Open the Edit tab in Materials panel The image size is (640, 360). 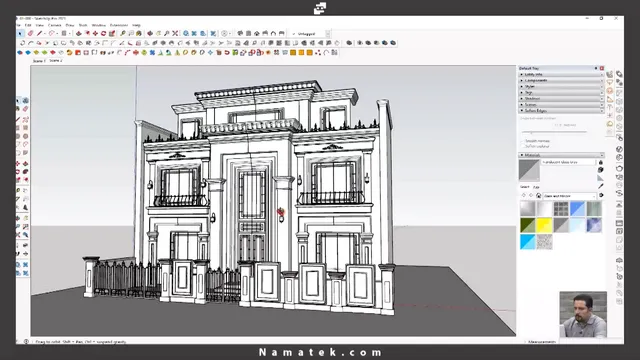[536, 187]
